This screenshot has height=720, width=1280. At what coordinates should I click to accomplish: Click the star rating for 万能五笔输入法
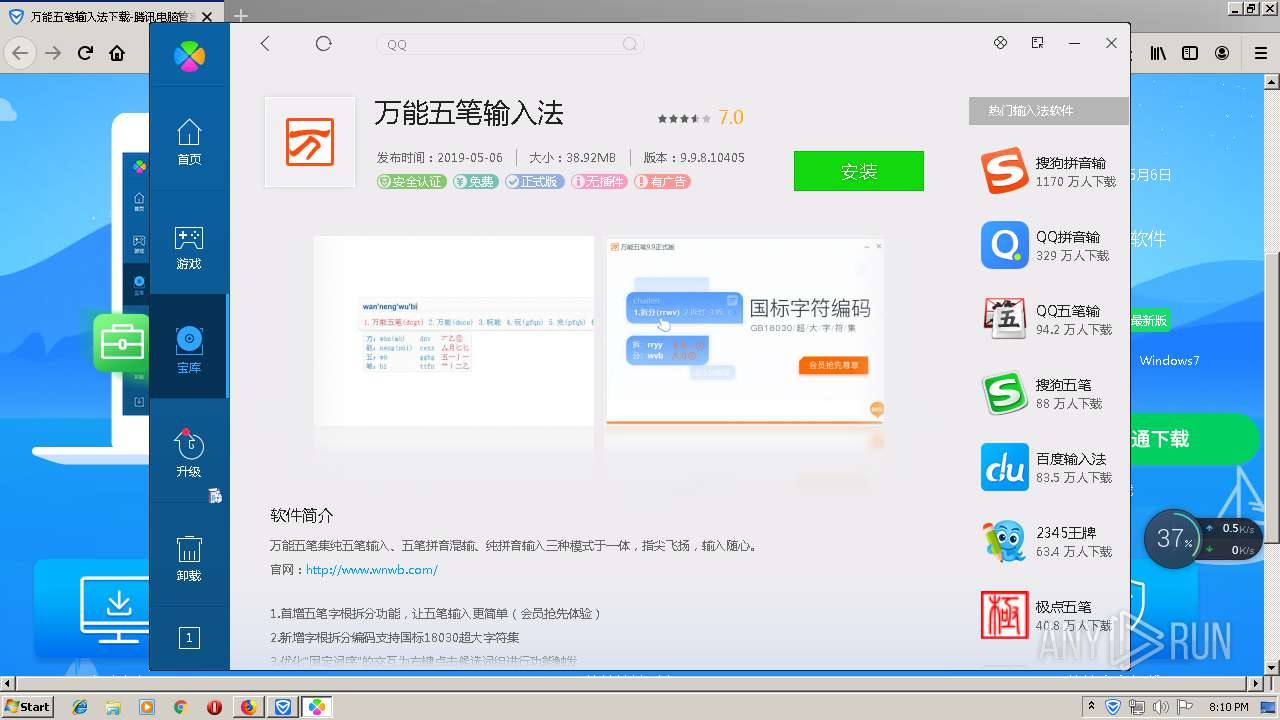pos(685,118)
